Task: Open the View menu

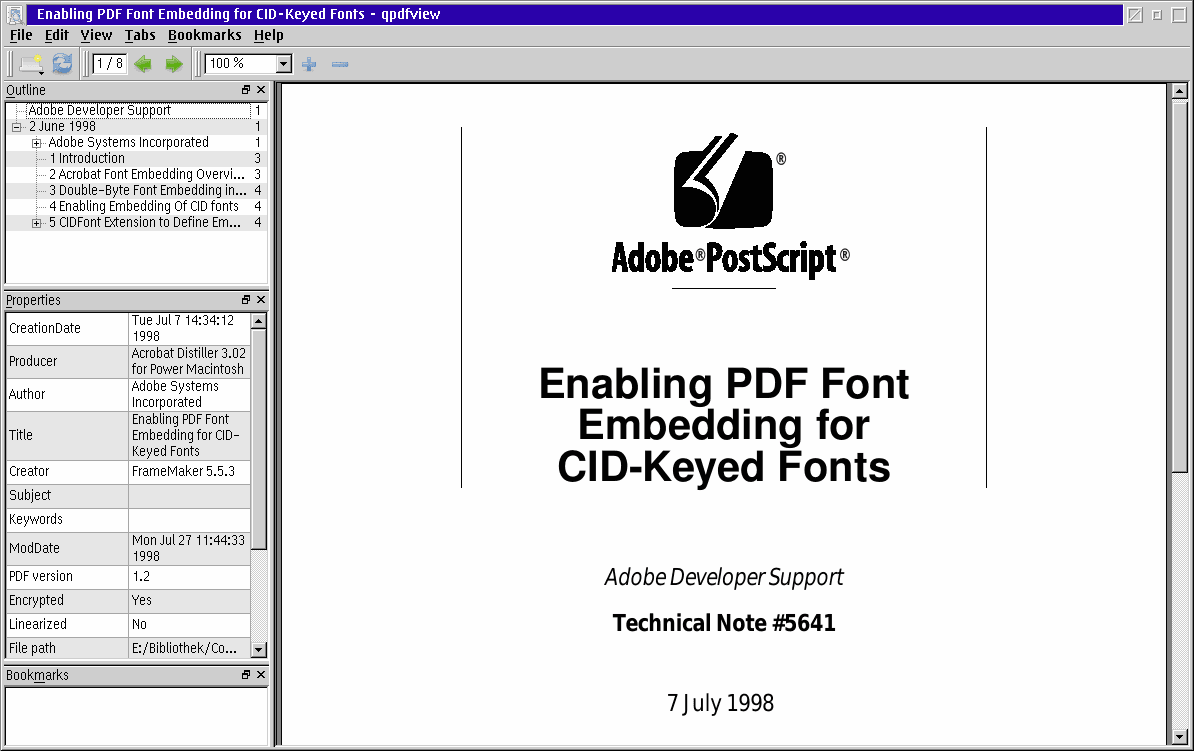Action: pos(96,35)
